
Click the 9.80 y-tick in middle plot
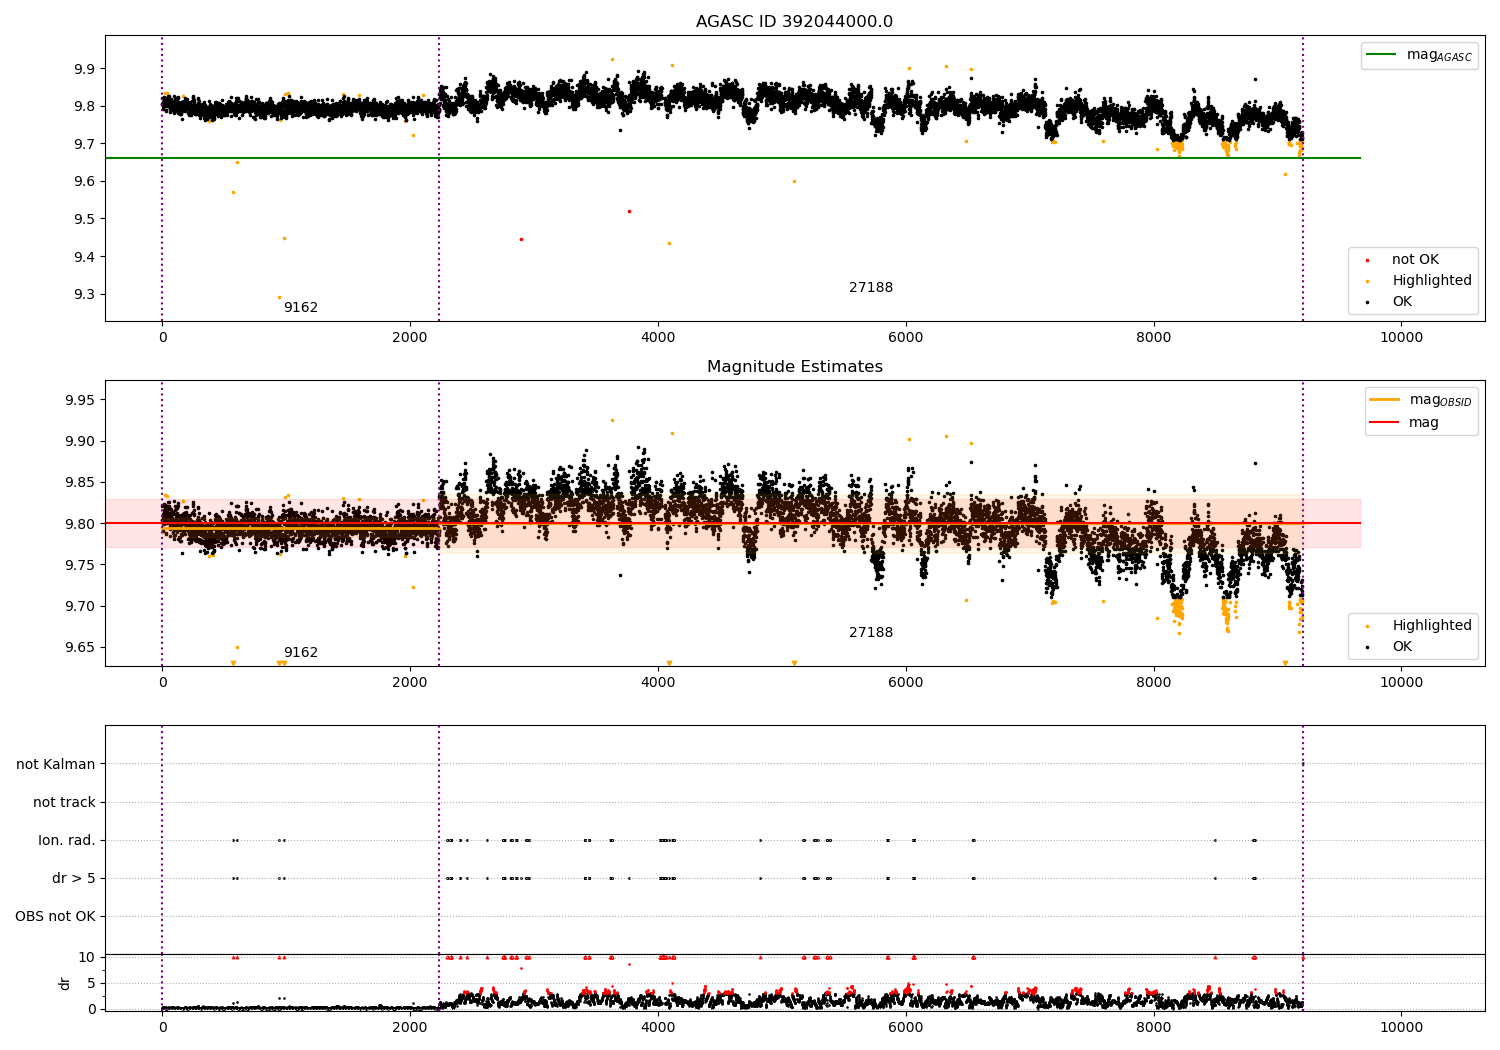click(x=80, y=524)
